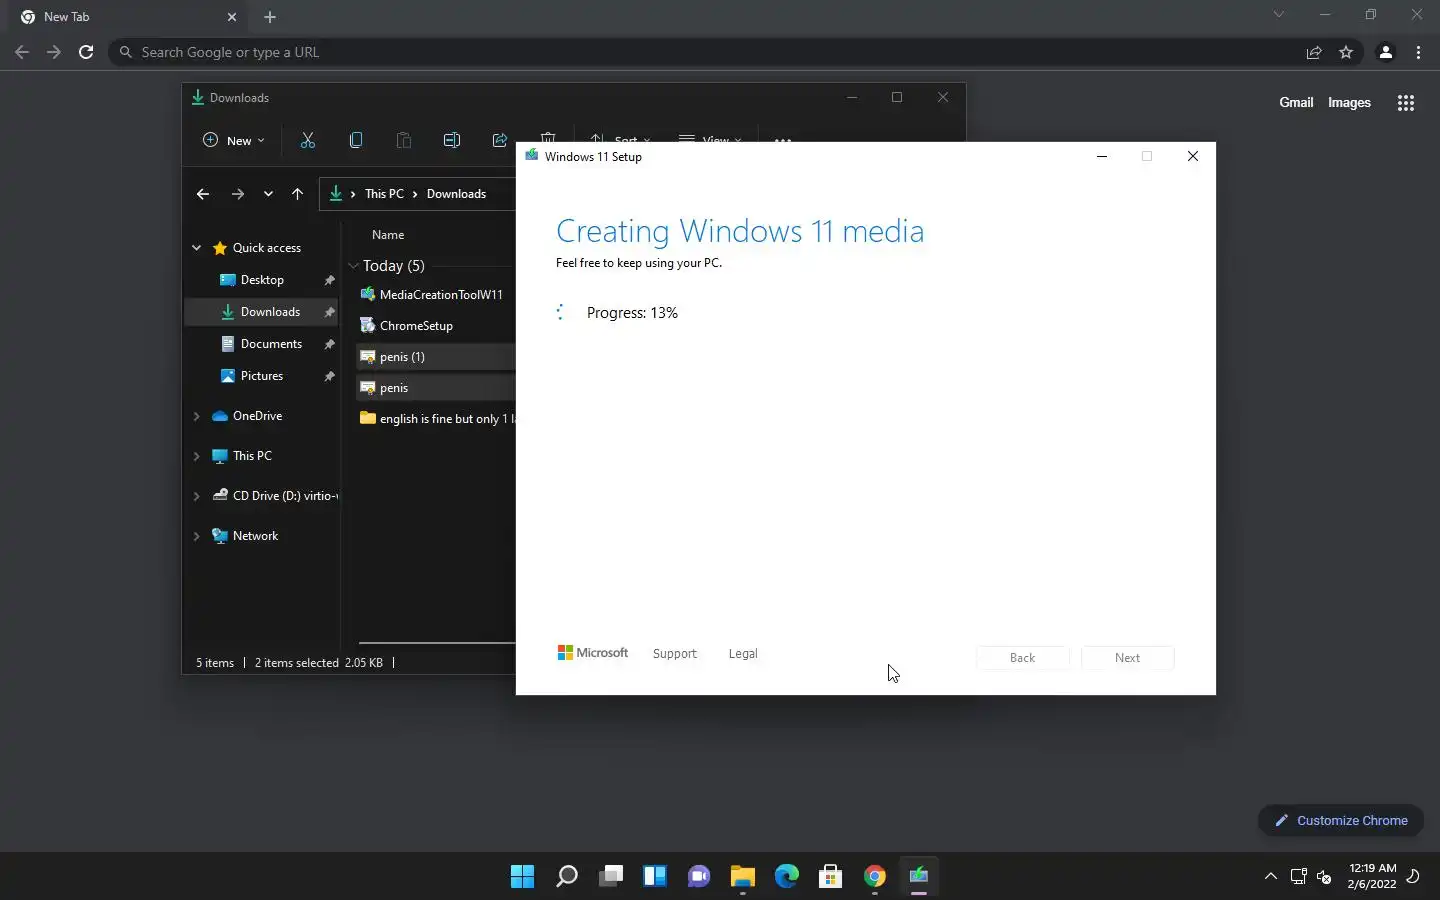Click the Rename icon in Downloads toolbar
The height and width of the screenshot is (900, 1440).
[x=452, y=140]
